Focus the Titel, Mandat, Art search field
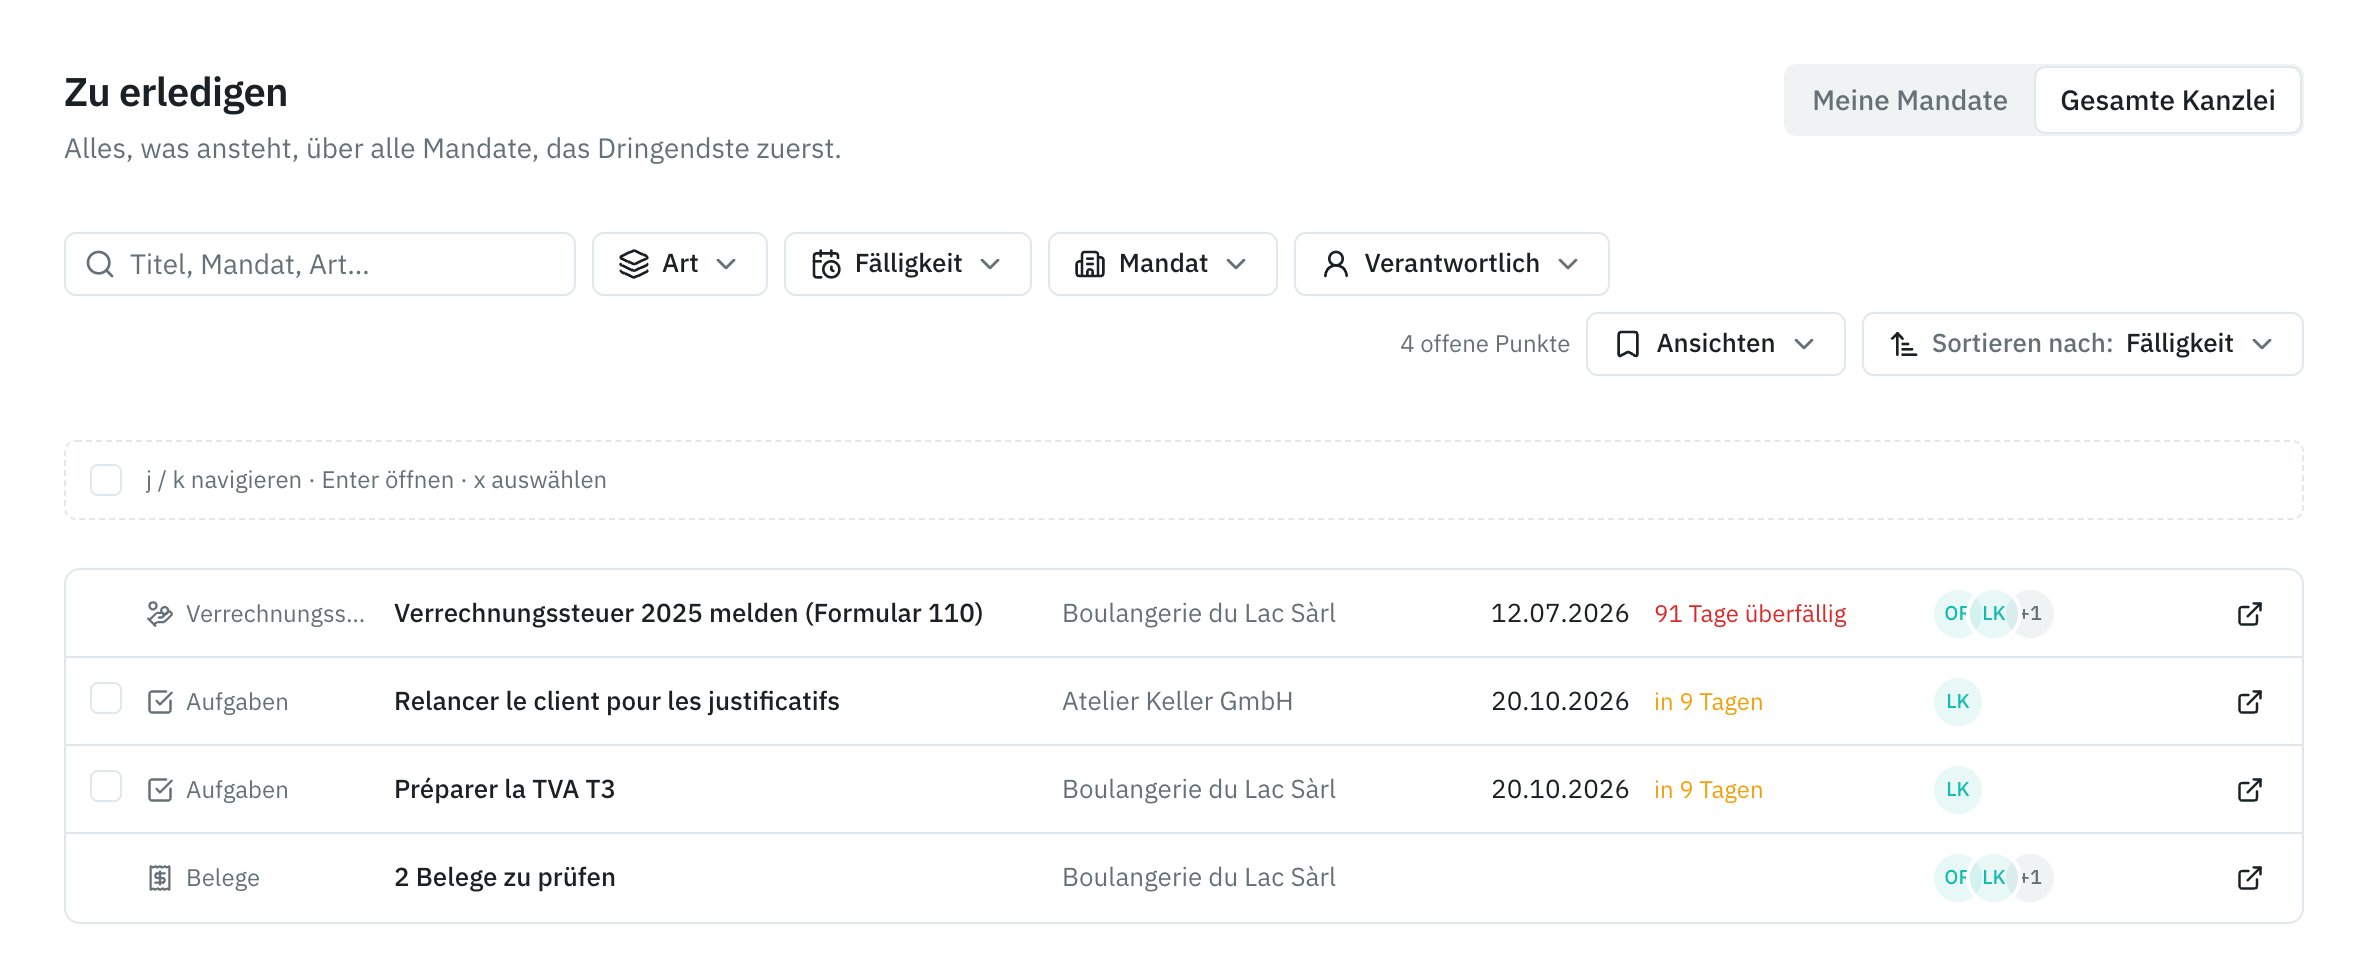The height and width of the screenshot is (960, 2368). [320, 264]
